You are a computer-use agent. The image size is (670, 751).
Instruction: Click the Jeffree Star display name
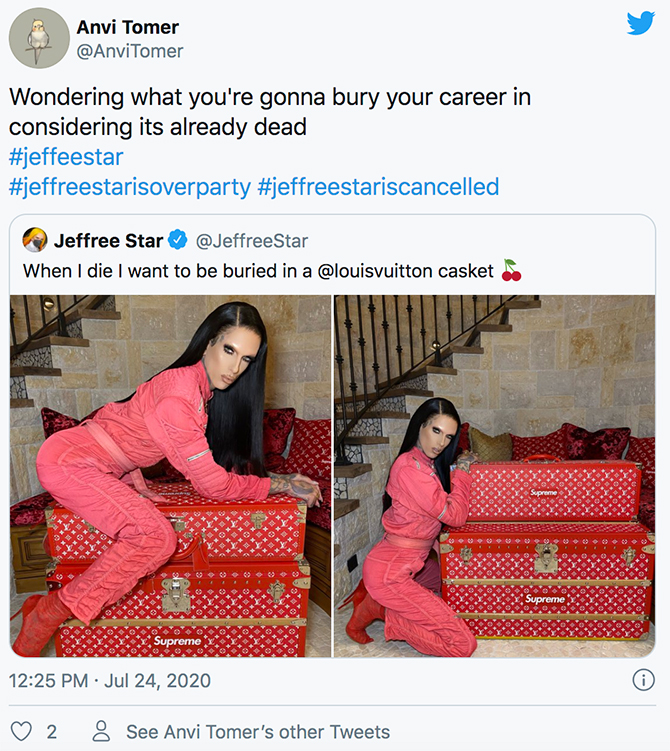(109, 240)
